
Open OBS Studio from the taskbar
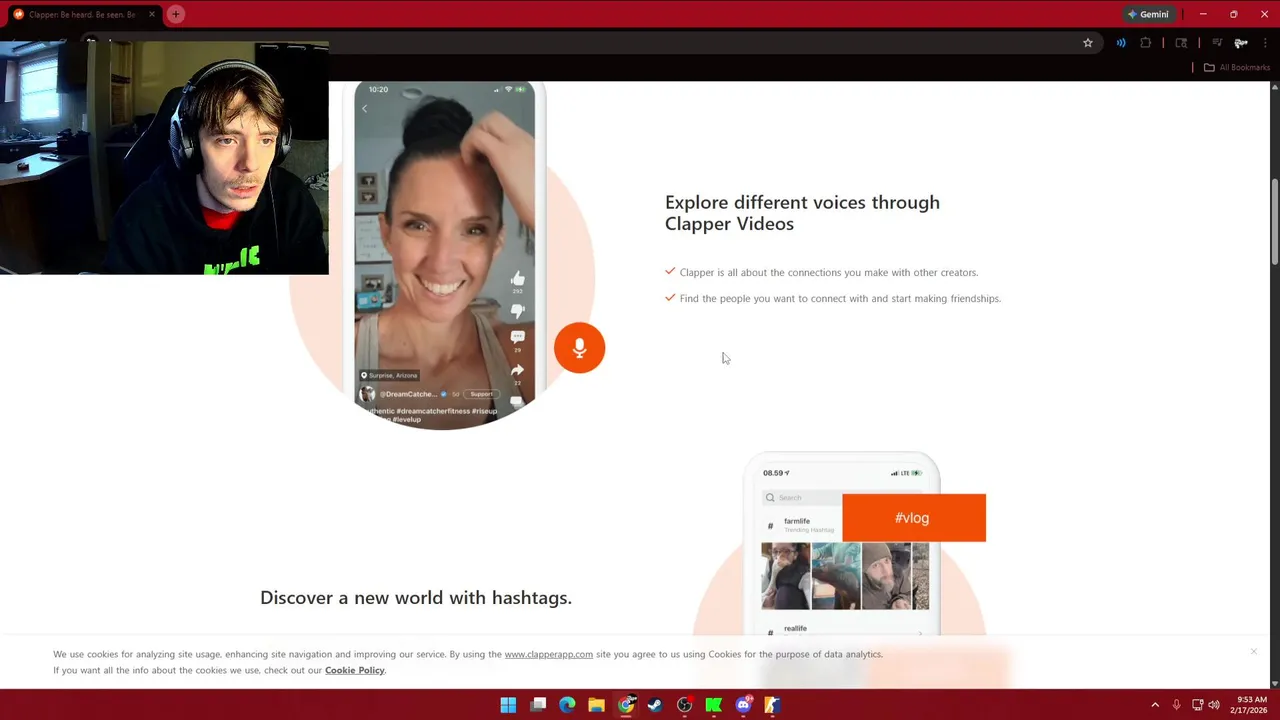point(684,705)
